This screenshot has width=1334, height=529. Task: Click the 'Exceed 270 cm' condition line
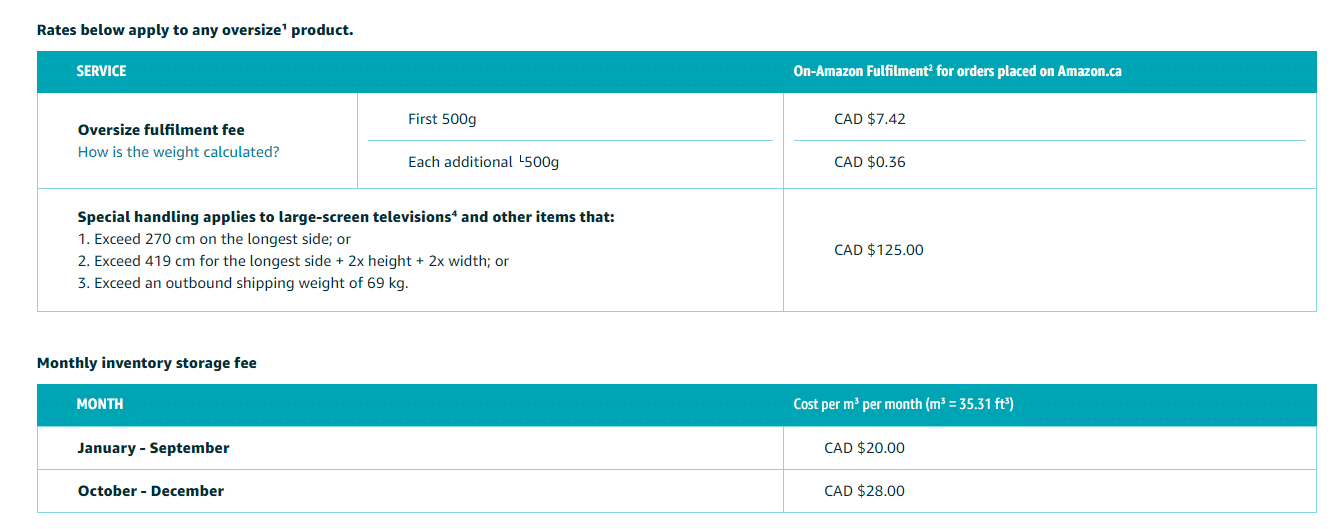pos(214,240)
